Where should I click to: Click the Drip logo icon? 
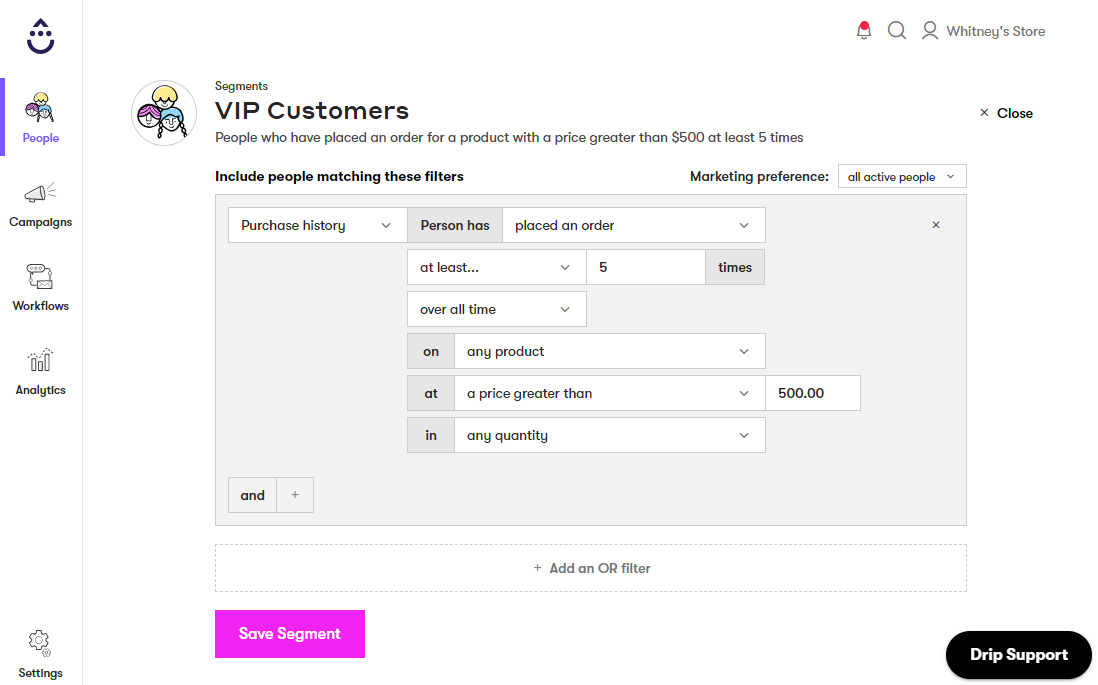tap(40, 35)
